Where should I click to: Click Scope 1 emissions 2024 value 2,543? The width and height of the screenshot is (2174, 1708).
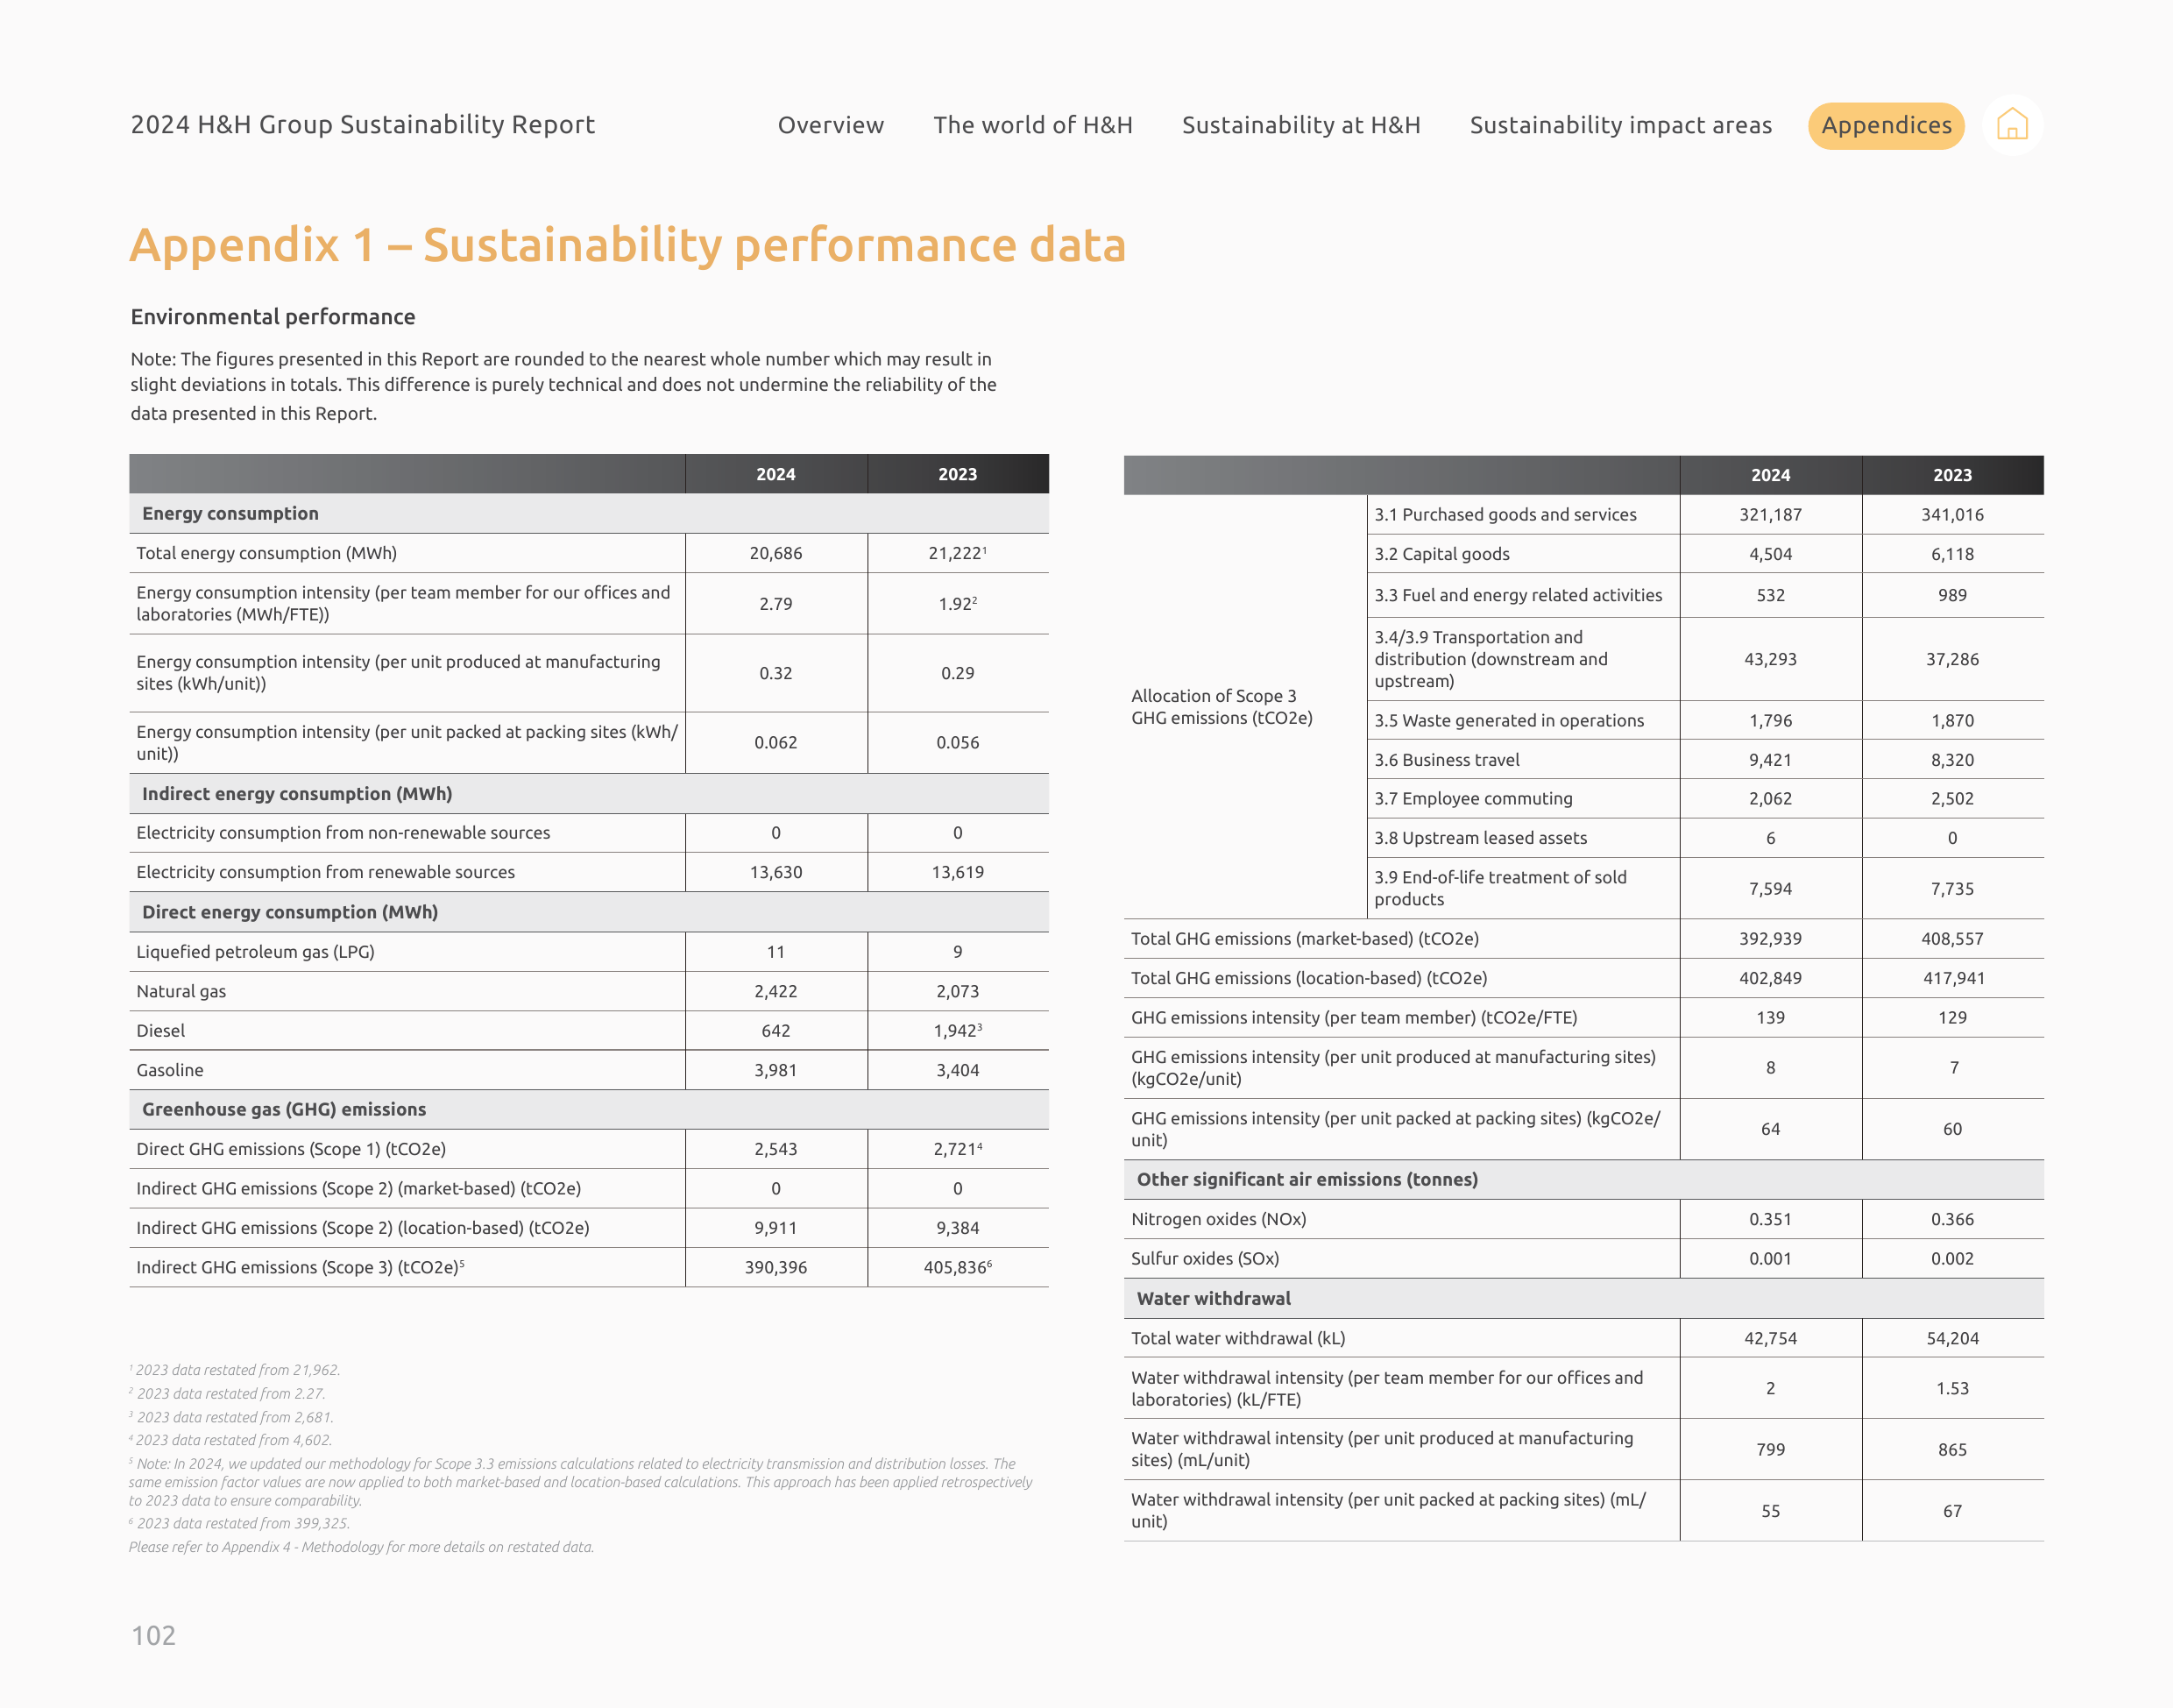(x=775, y=1149)
